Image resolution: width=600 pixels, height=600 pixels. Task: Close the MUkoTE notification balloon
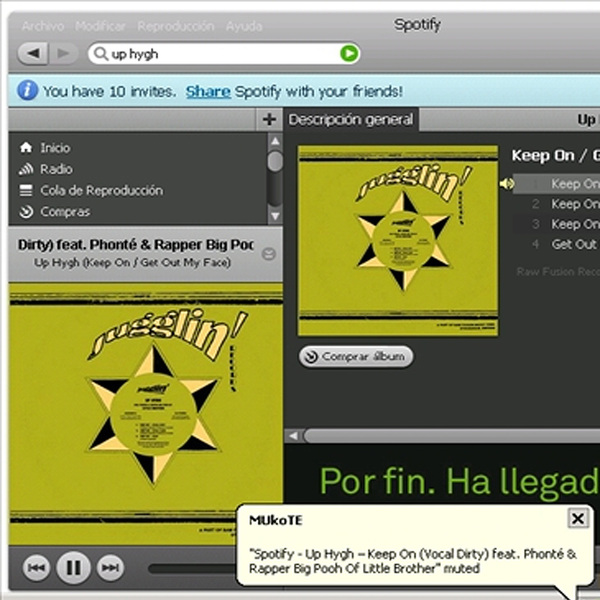pos(578,518)
